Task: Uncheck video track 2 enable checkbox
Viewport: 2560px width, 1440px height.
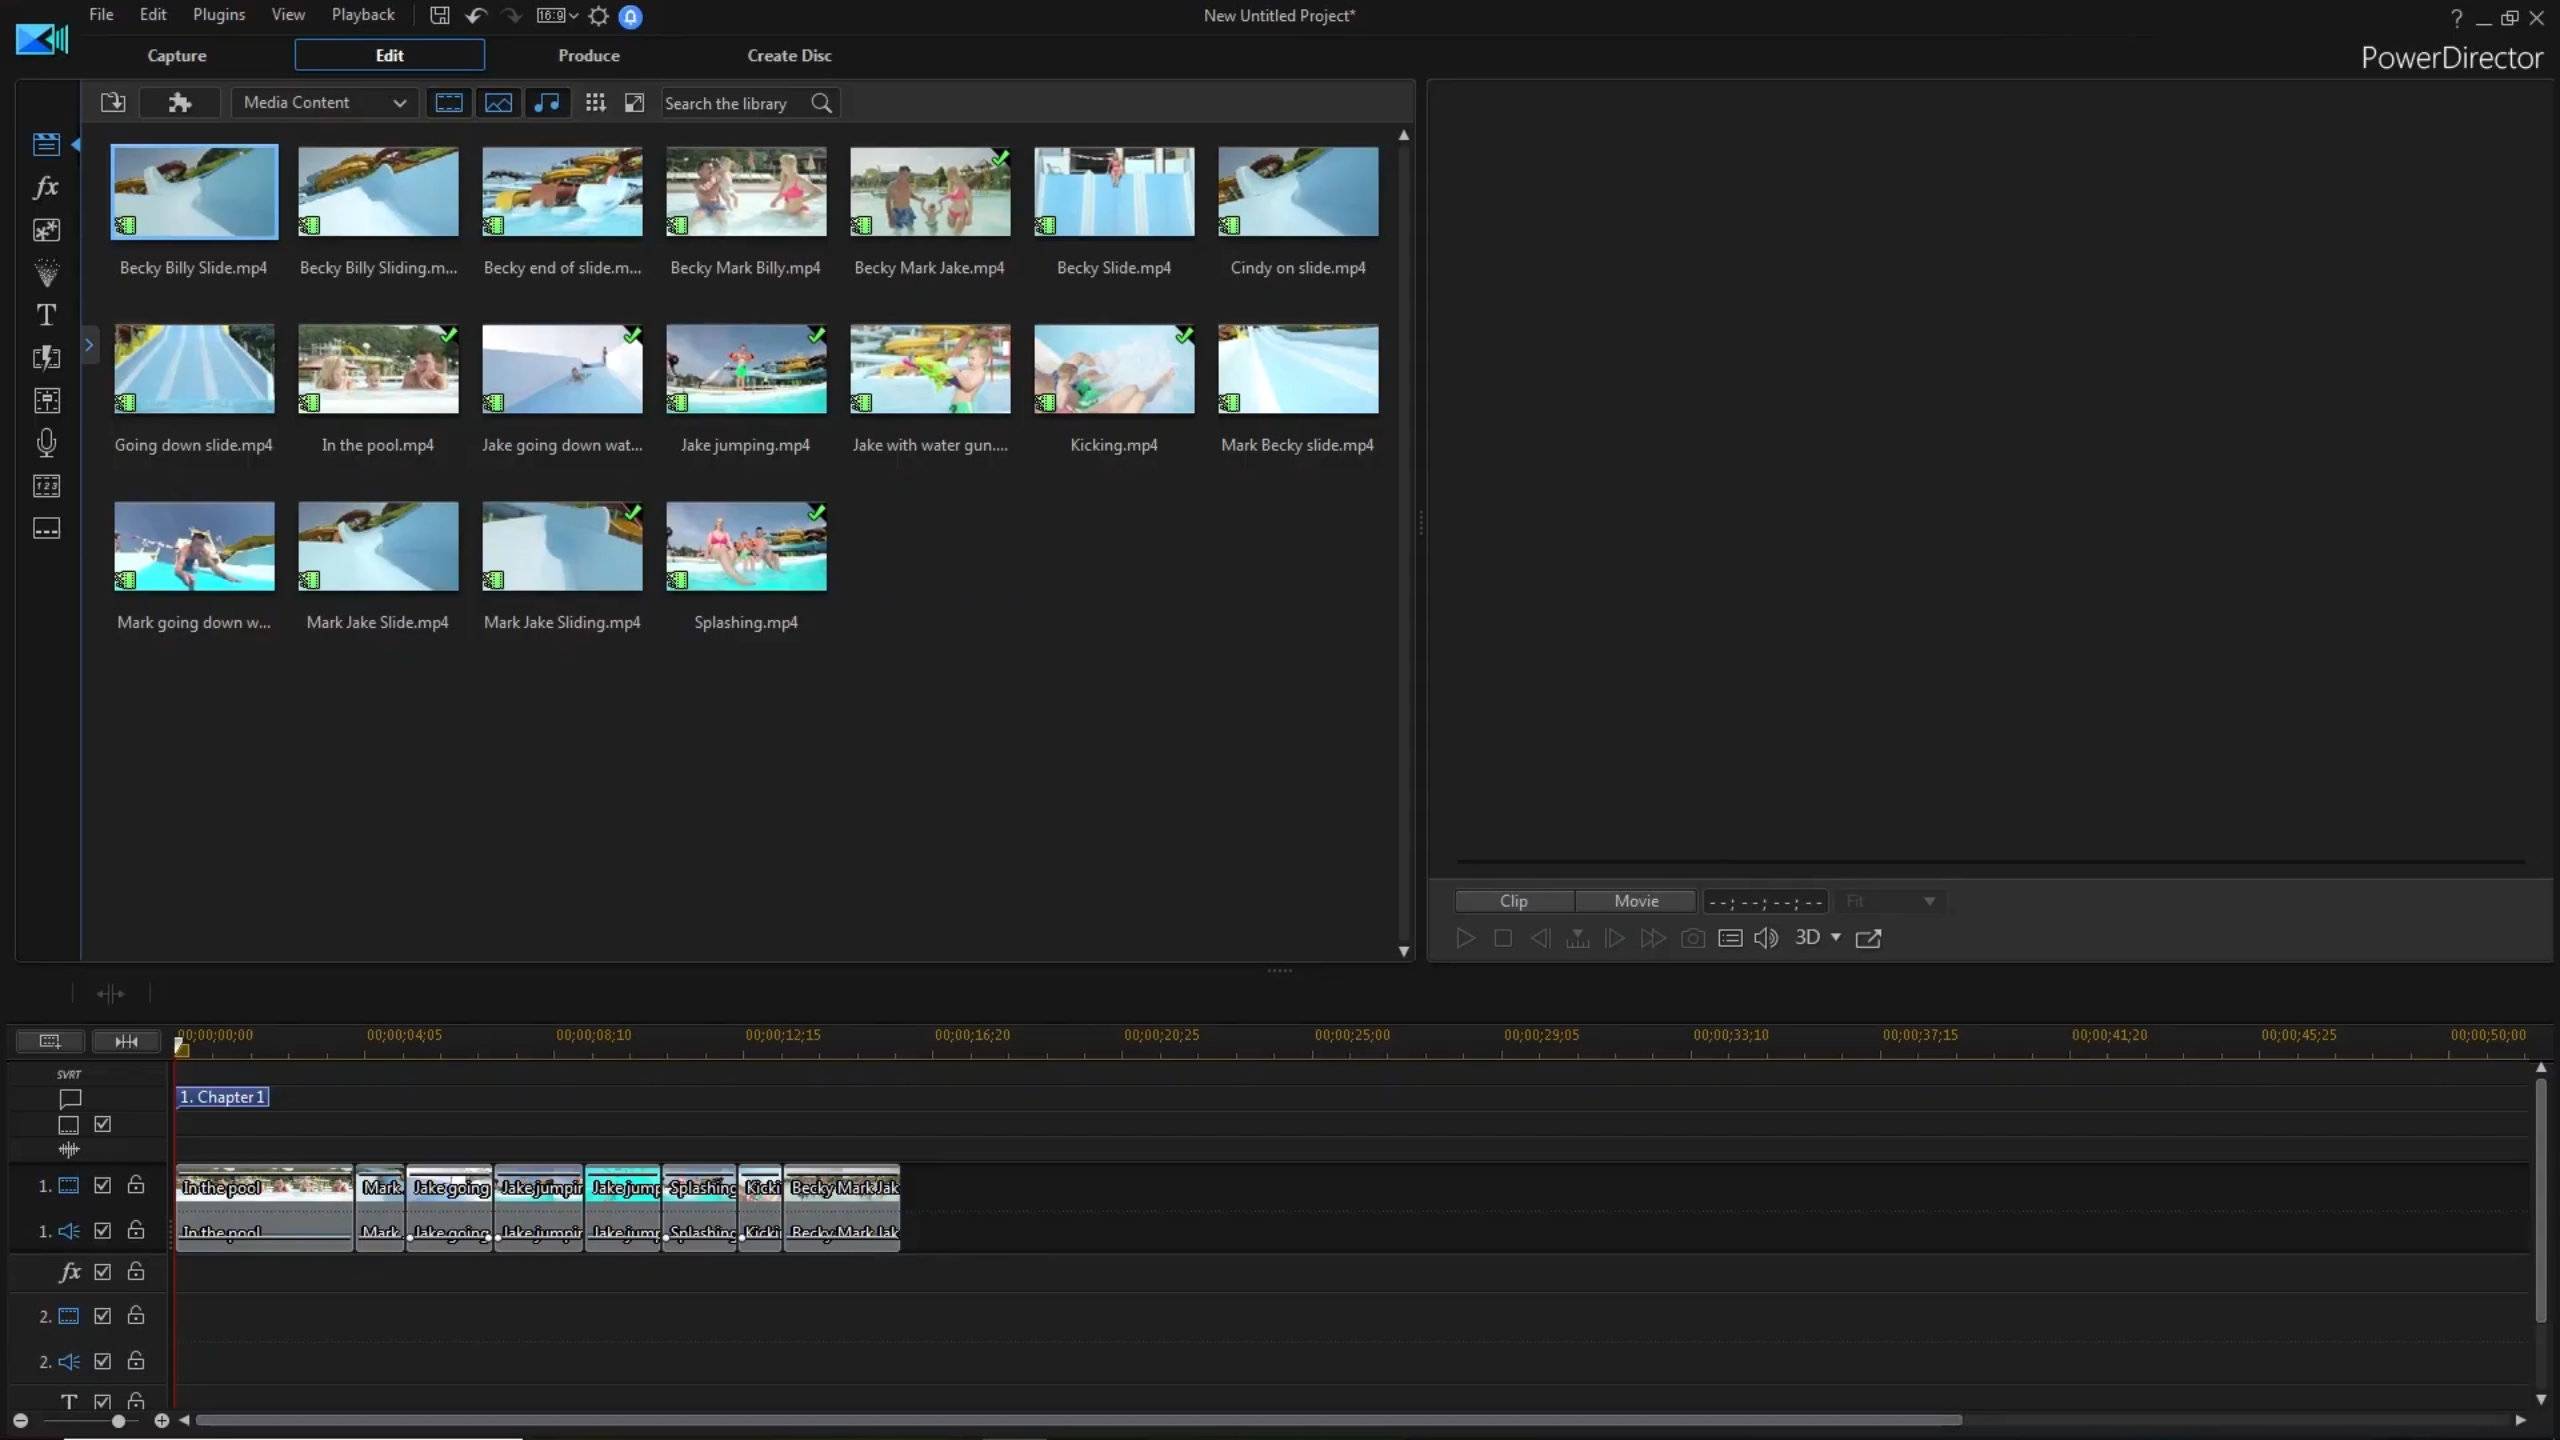Action: pos(102,1316)
